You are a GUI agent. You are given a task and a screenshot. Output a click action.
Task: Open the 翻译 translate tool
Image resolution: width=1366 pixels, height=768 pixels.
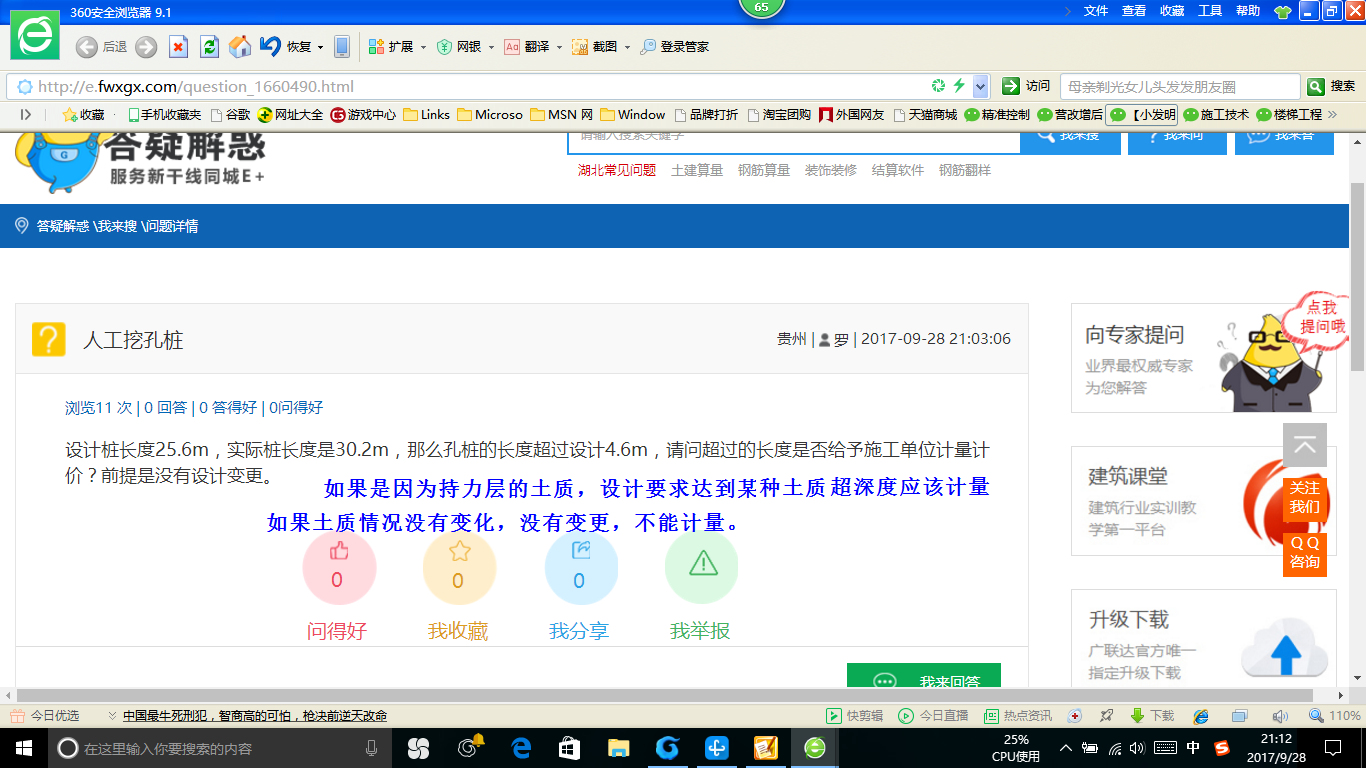(526, 47)
